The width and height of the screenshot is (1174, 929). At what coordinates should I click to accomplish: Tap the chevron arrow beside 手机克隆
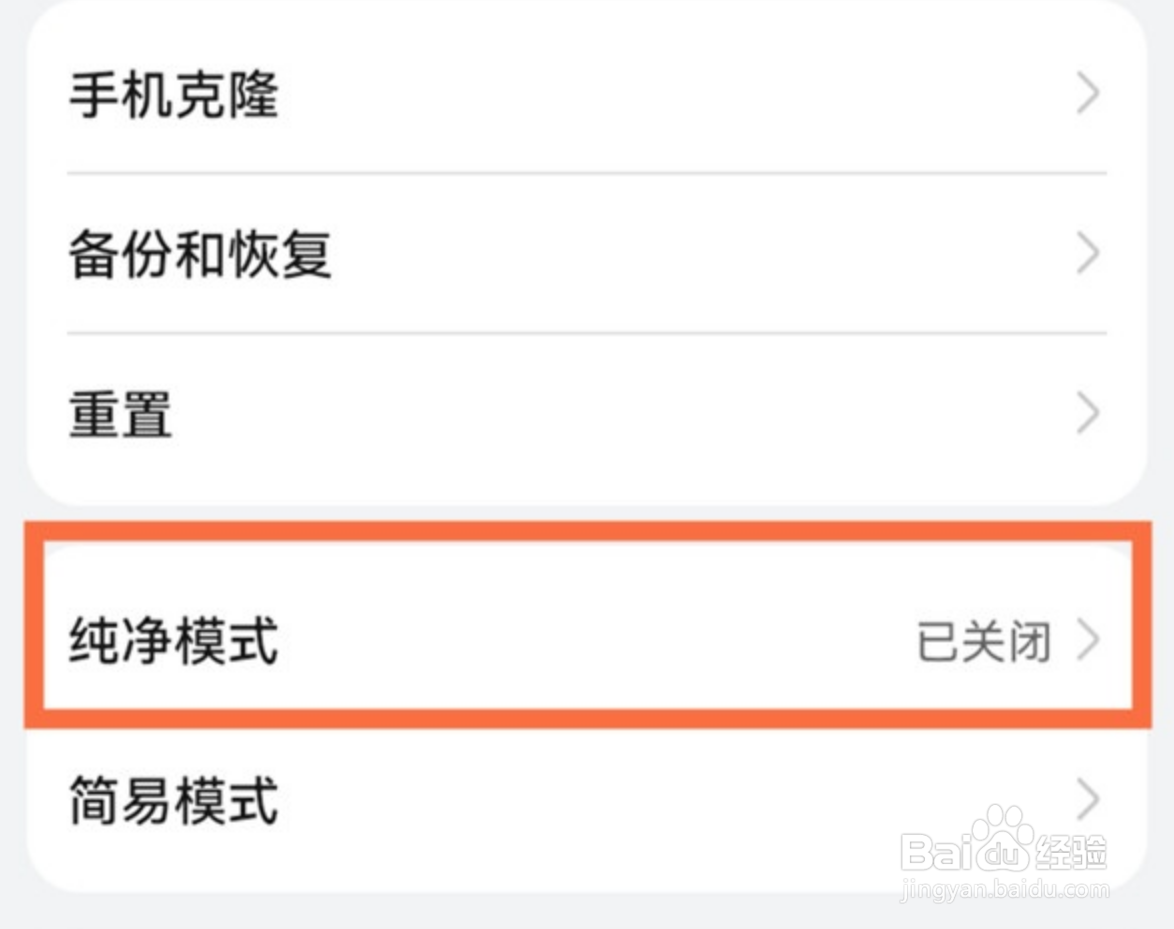click(x=1088, y=96)
